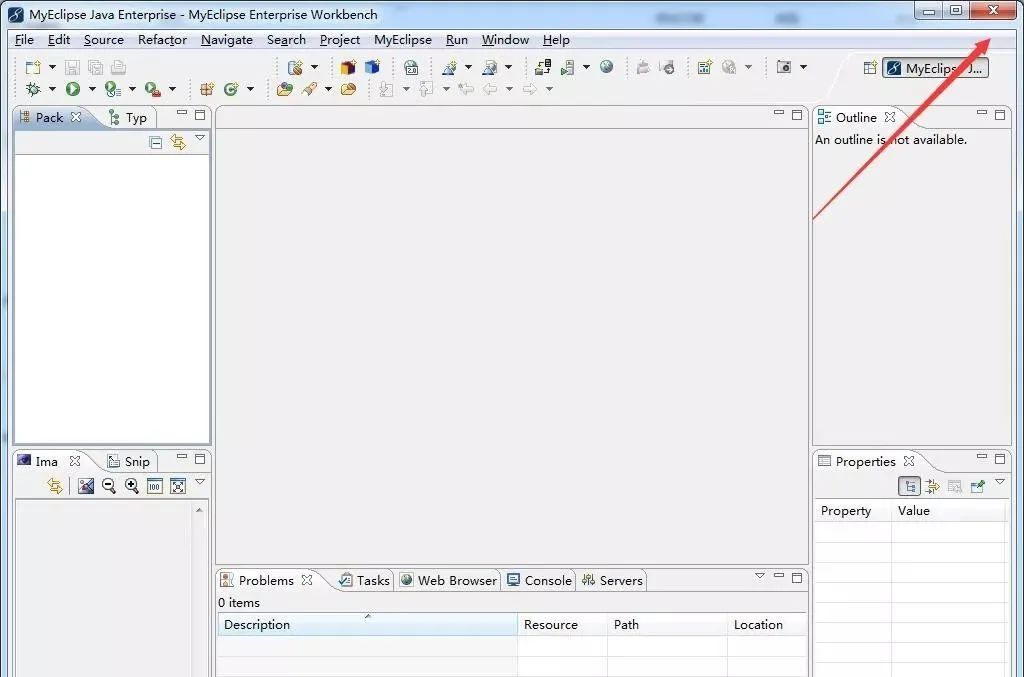
Task: Open the Problems view menu triangle
Action: (759, 576)
